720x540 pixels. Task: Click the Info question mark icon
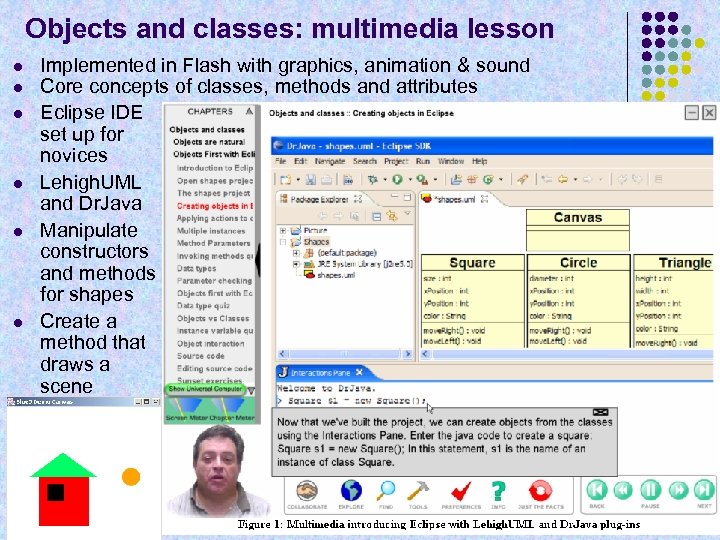(498, 491)
